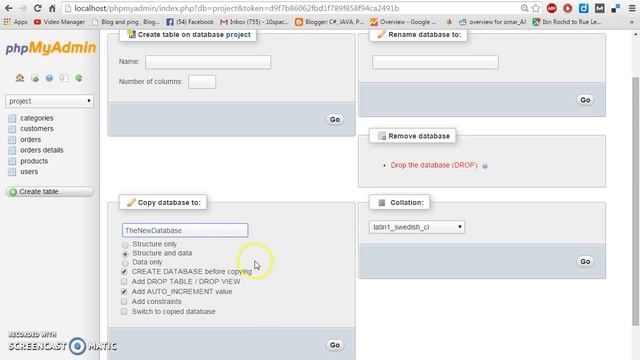640x360 pixels.
Task: Select the Data only radio button
Action: click(125, 263)
